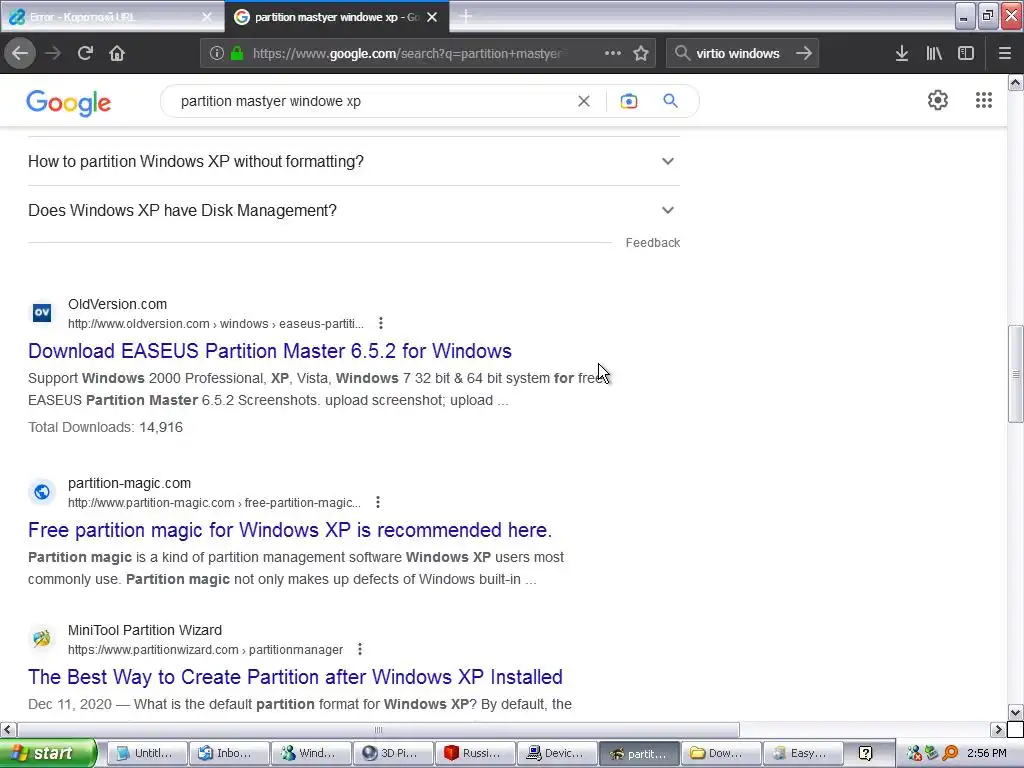Close the 'Error' tab
The width and height of the screenshot is (1024, 768).
pos(207,17)
